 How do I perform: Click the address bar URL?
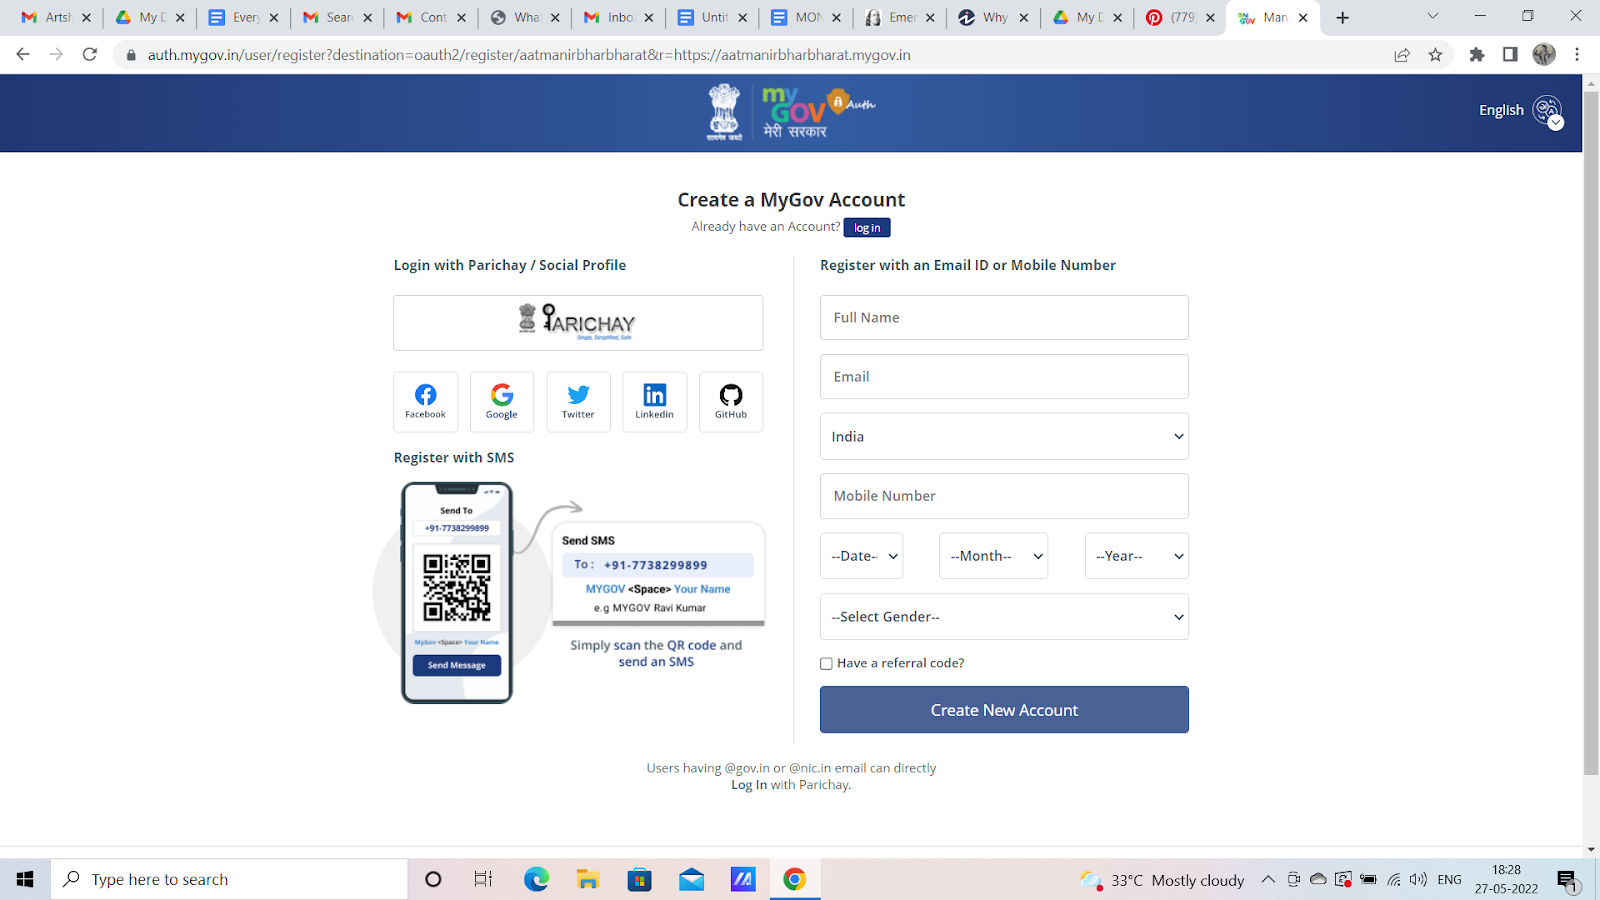tap(529, 55)
